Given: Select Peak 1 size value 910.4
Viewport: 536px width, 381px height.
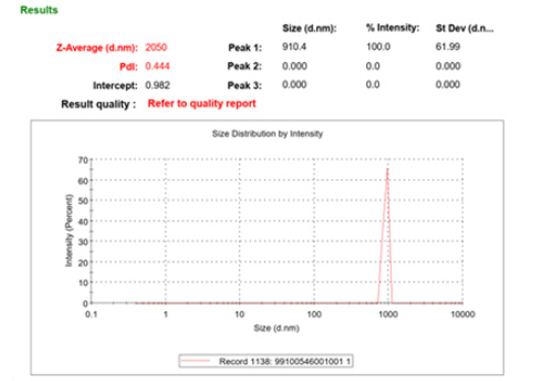Looking at the screenshot, I should [294, 47].
